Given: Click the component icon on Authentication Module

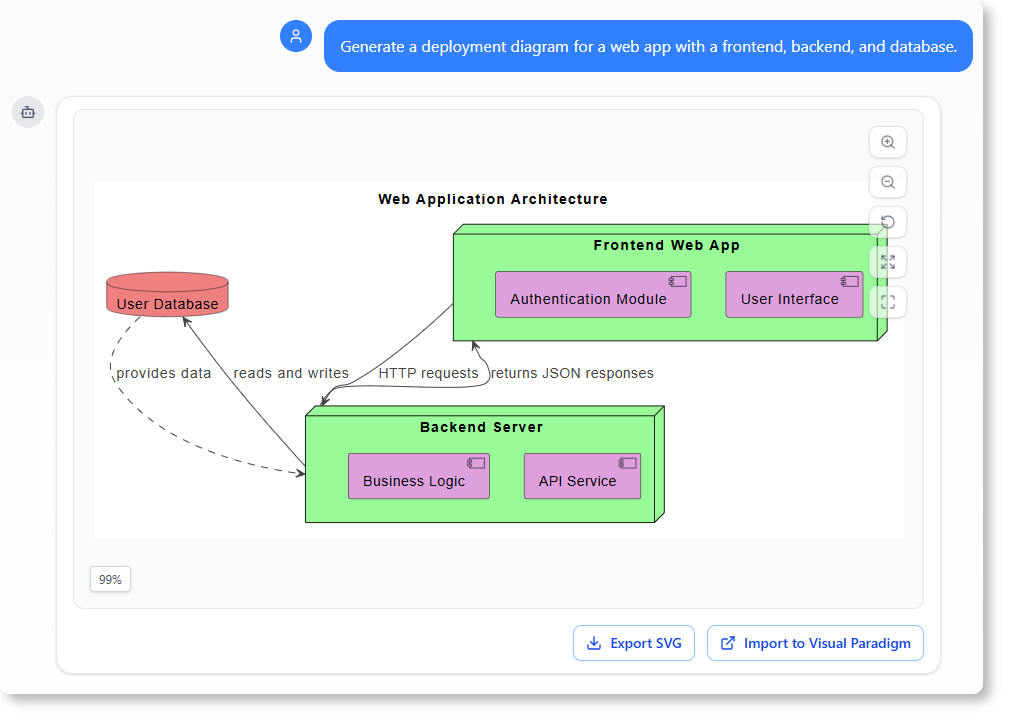Looking at the screenshot, I should 676,281.
